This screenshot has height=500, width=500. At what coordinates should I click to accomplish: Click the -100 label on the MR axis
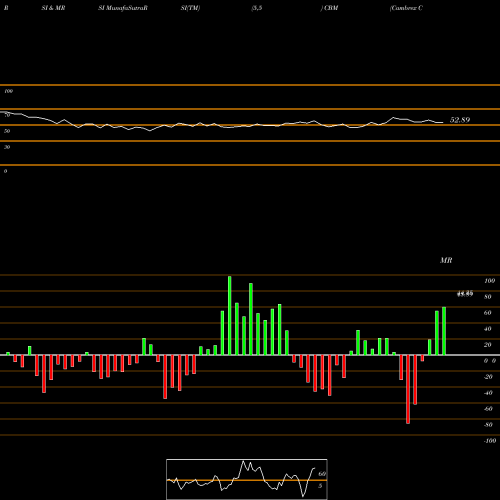pos(490,441)
